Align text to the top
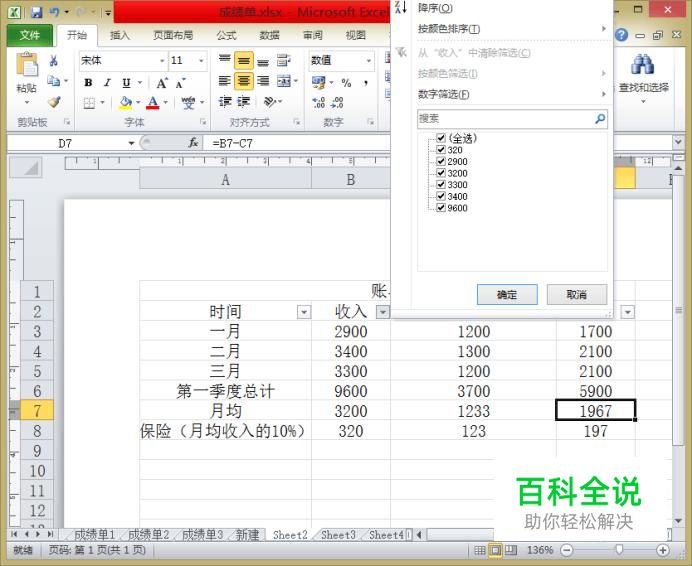 click(x=225, y=60)
